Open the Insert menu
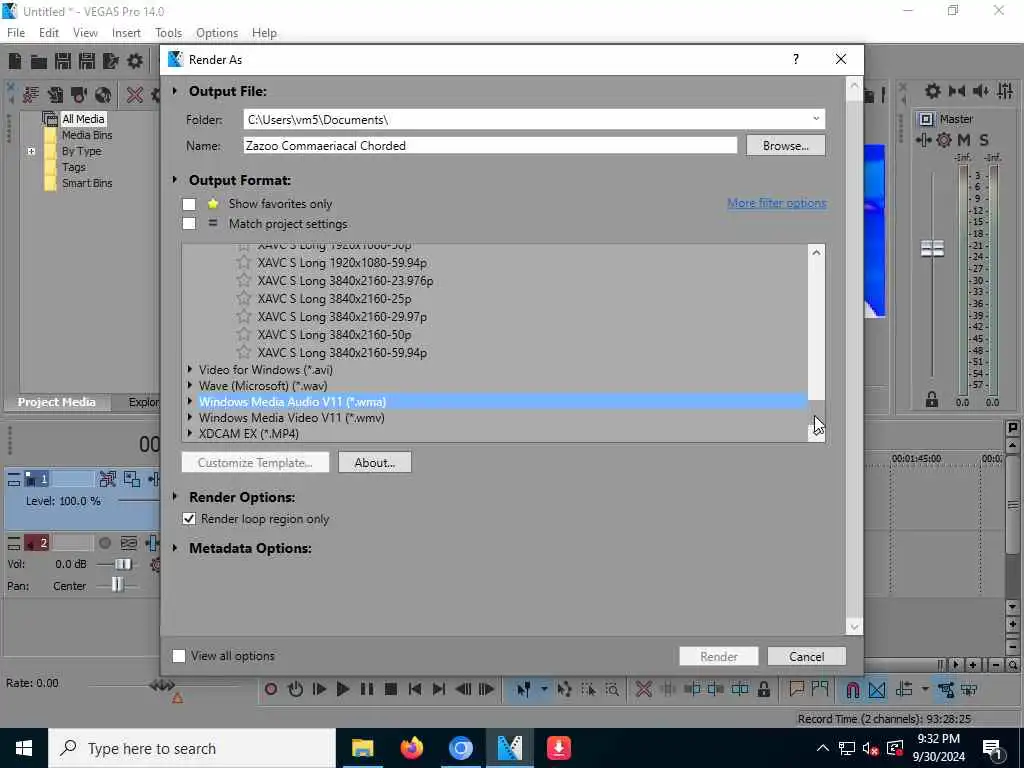 [x=126, y=33]
